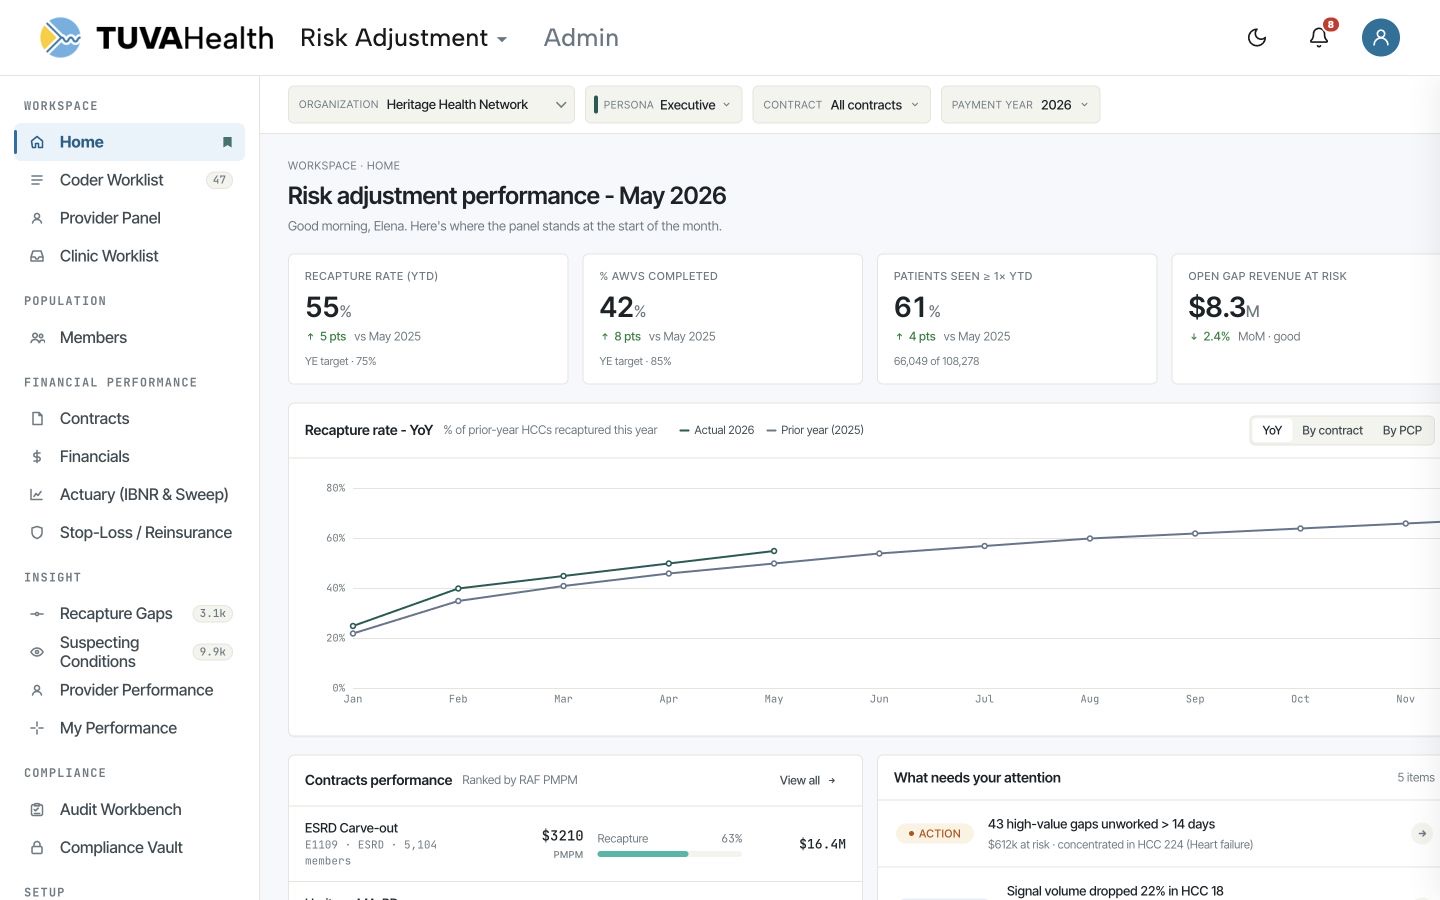Click the 47 badge on Coder Worklist
Image resolution: width=1440 pixels, height=900 pixels.
(x=219, y=180)
